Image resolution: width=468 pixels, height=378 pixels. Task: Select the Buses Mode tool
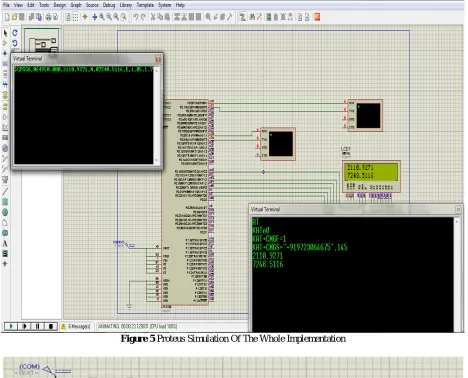click(x=5, y=84)
